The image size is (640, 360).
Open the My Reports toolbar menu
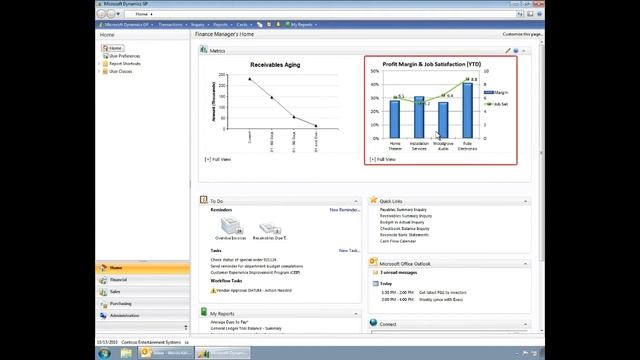click(301, 24)
